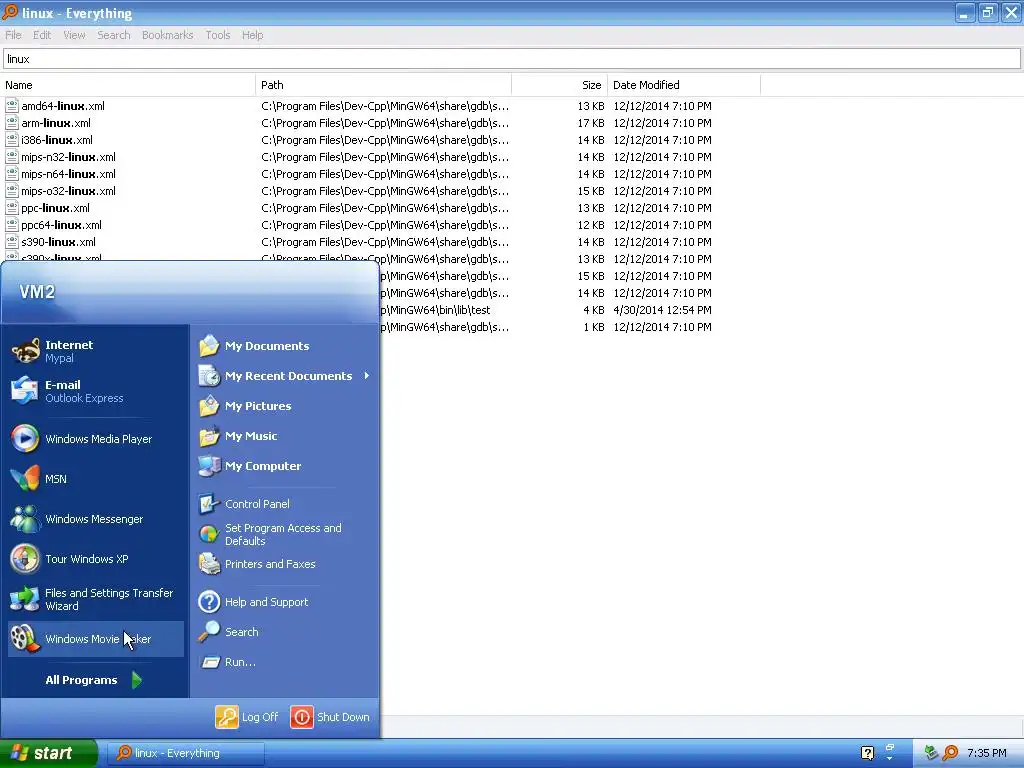1024x768 pixels.
Task: Click the VM2 user name header
Action: [x=37, y=291]
